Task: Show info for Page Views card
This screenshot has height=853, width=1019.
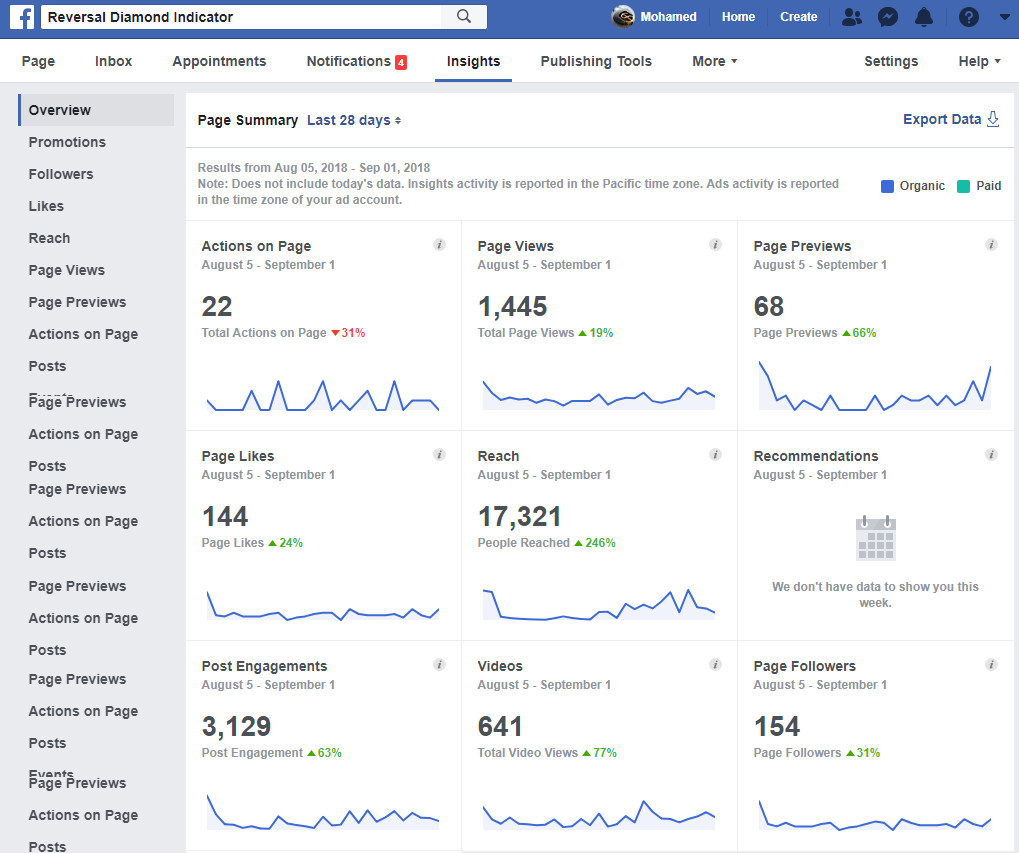Action: pos(716,245)
